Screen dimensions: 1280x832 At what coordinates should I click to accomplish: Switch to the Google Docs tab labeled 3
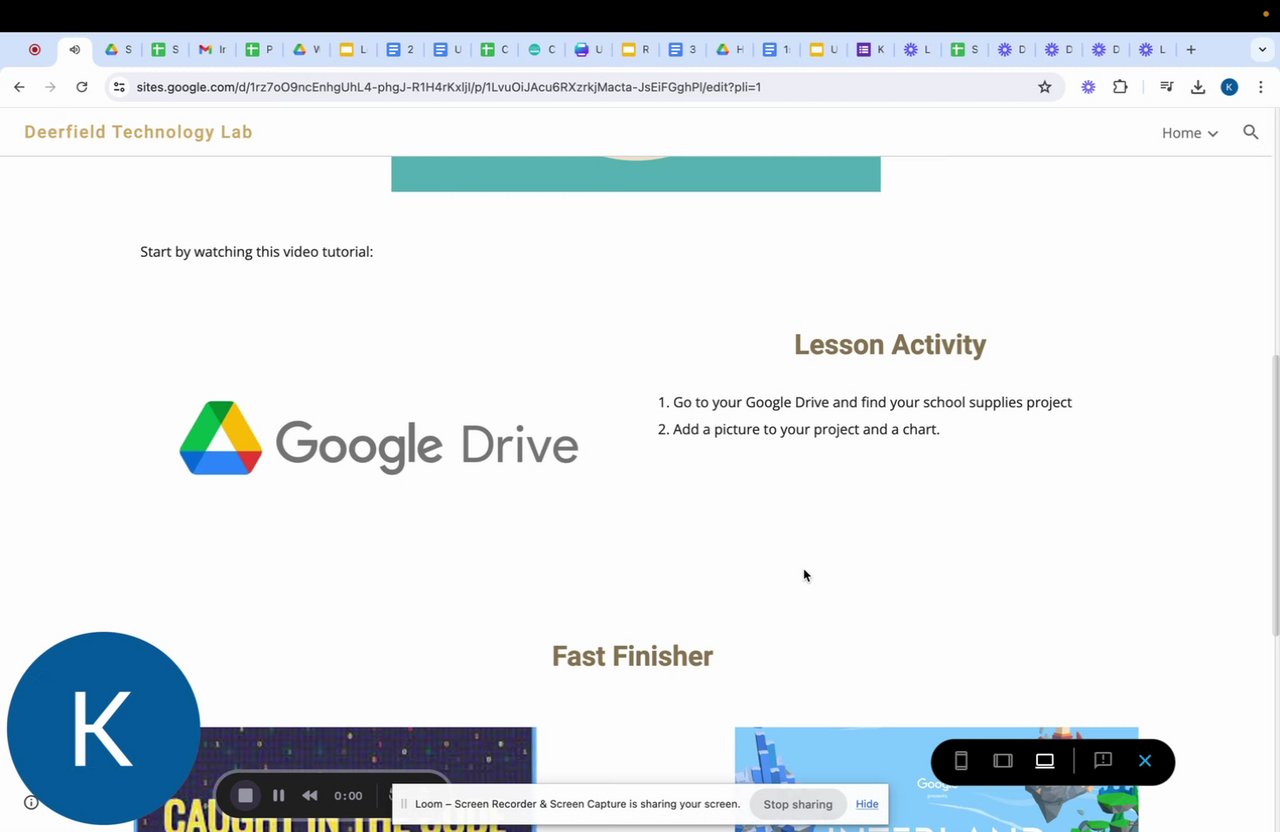coord(682,49)
